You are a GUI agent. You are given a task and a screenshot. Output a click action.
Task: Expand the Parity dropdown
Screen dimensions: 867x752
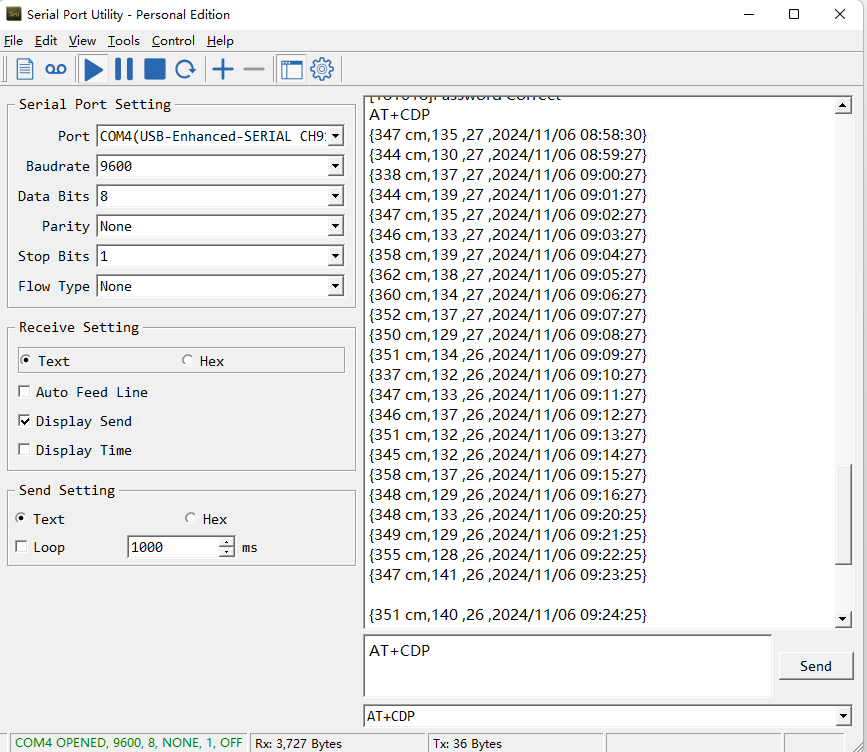click(335, 226)
